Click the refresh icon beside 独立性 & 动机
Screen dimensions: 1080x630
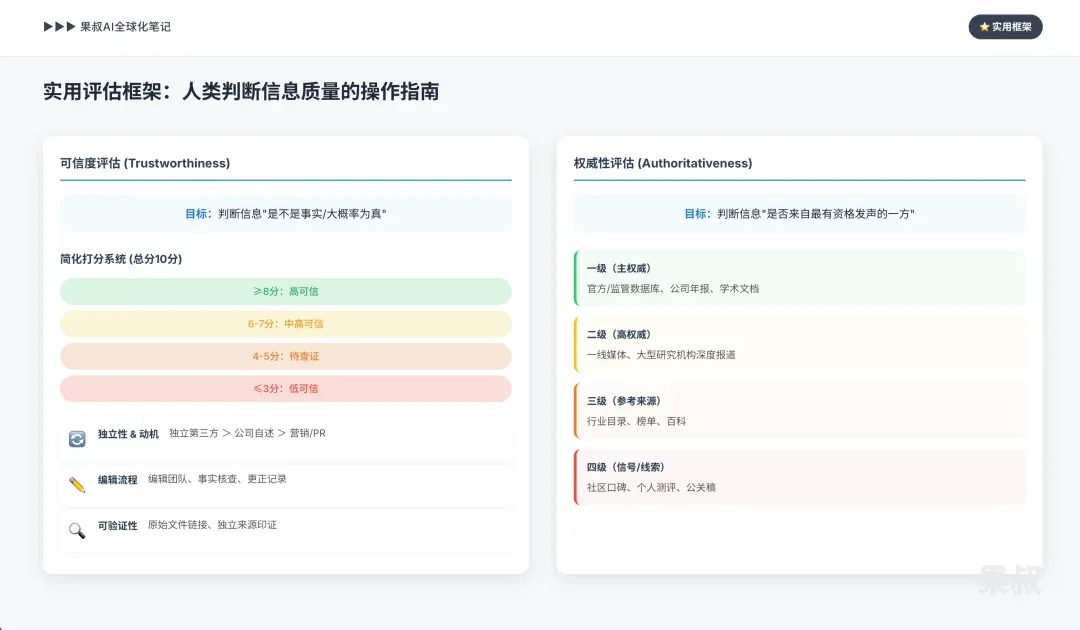coord(77,438)
